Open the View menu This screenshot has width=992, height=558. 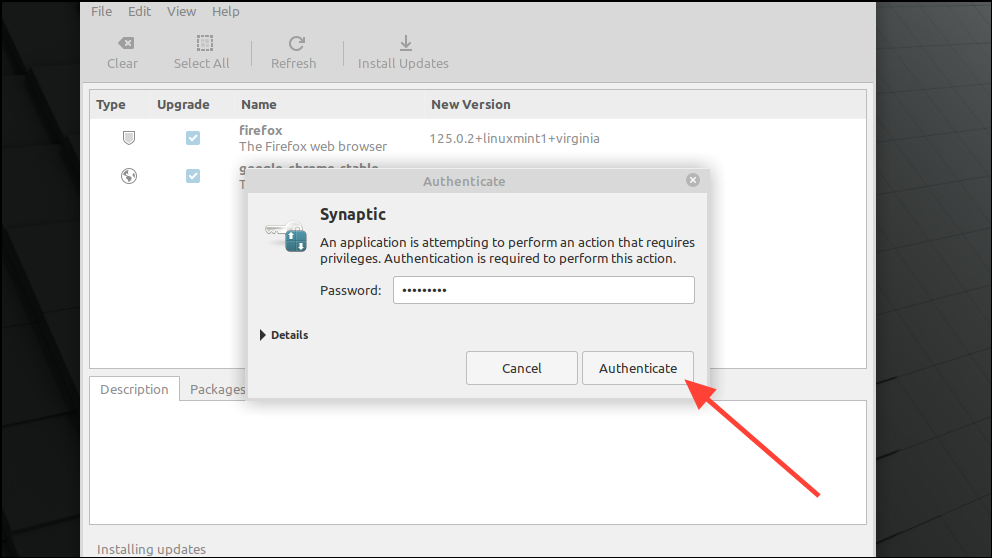182,11
